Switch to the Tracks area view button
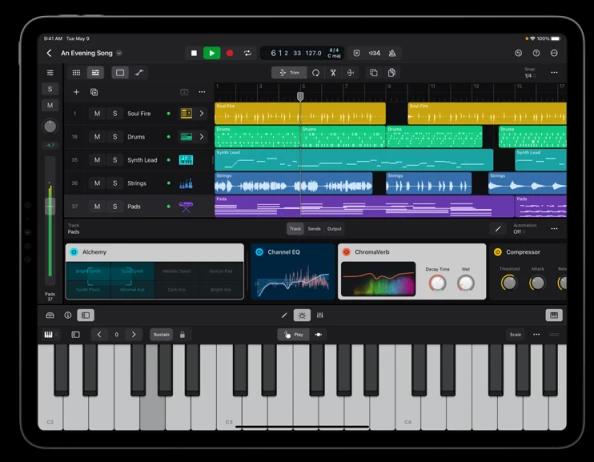594x462 pixels. click(95, 72)
